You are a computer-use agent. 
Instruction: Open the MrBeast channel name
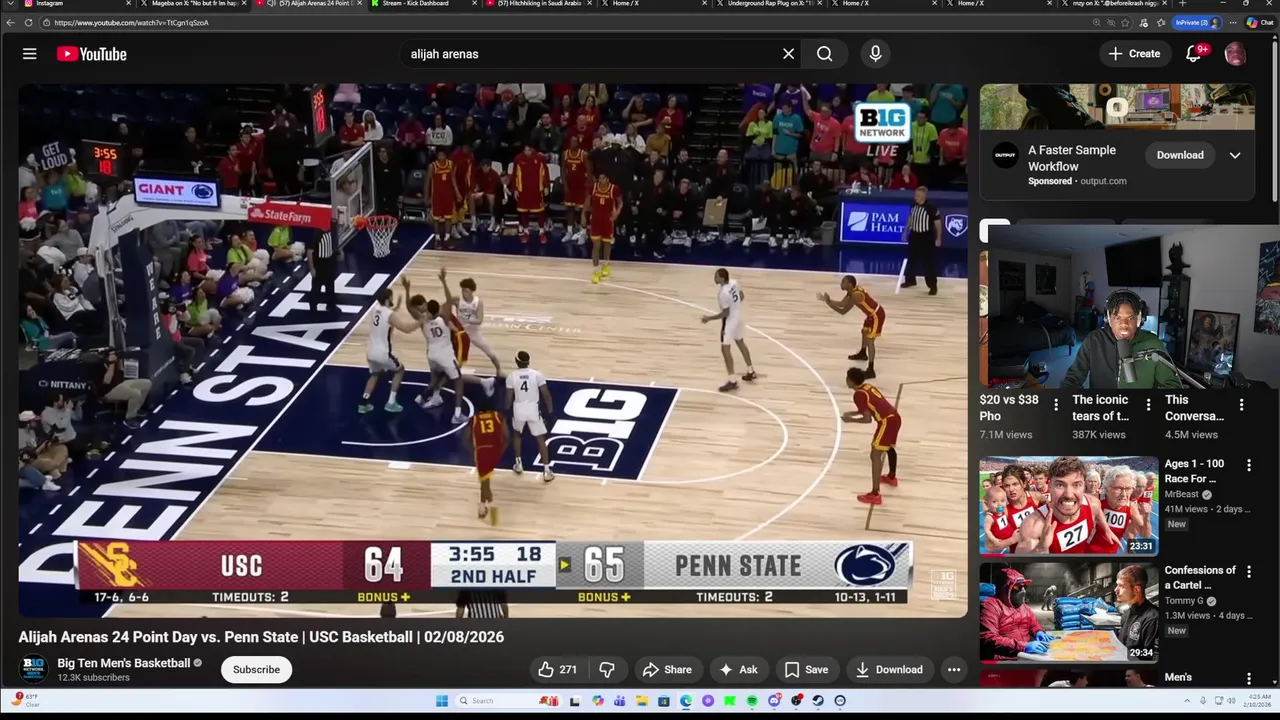point(1181,494)
